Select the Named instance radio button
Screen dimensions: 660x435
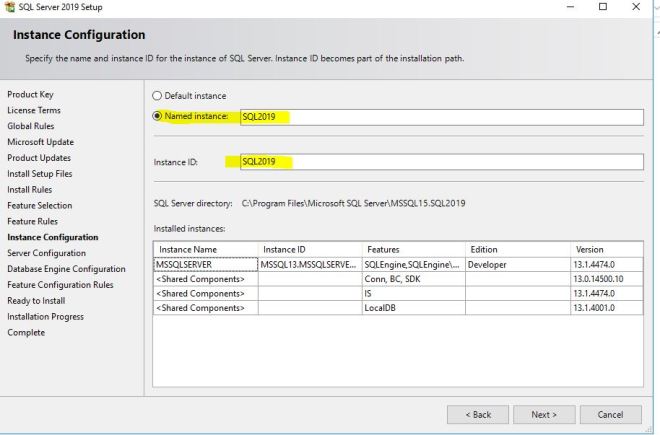coord(157,117)
